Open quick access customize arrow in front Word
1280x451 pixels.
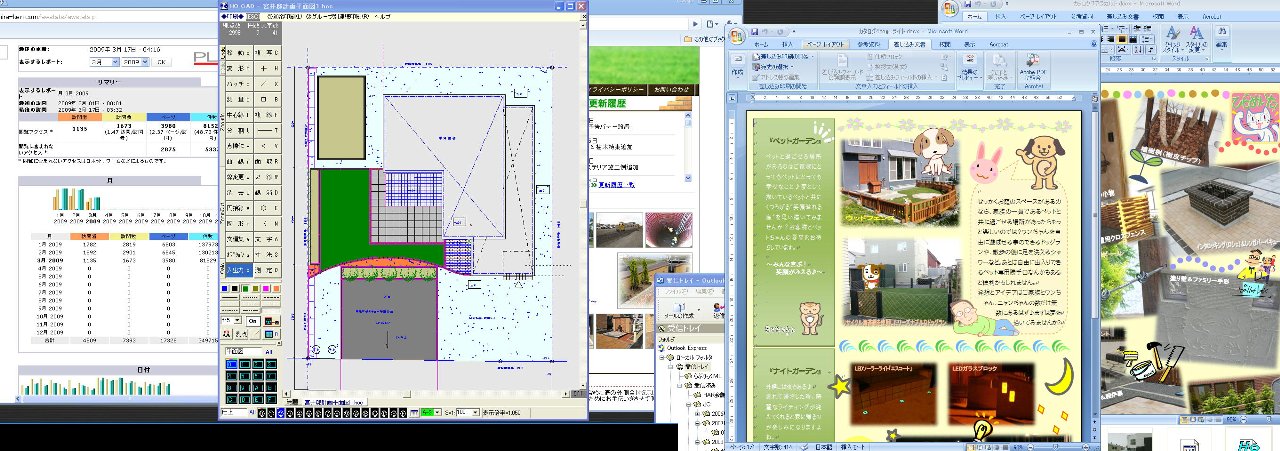(793, 32)
